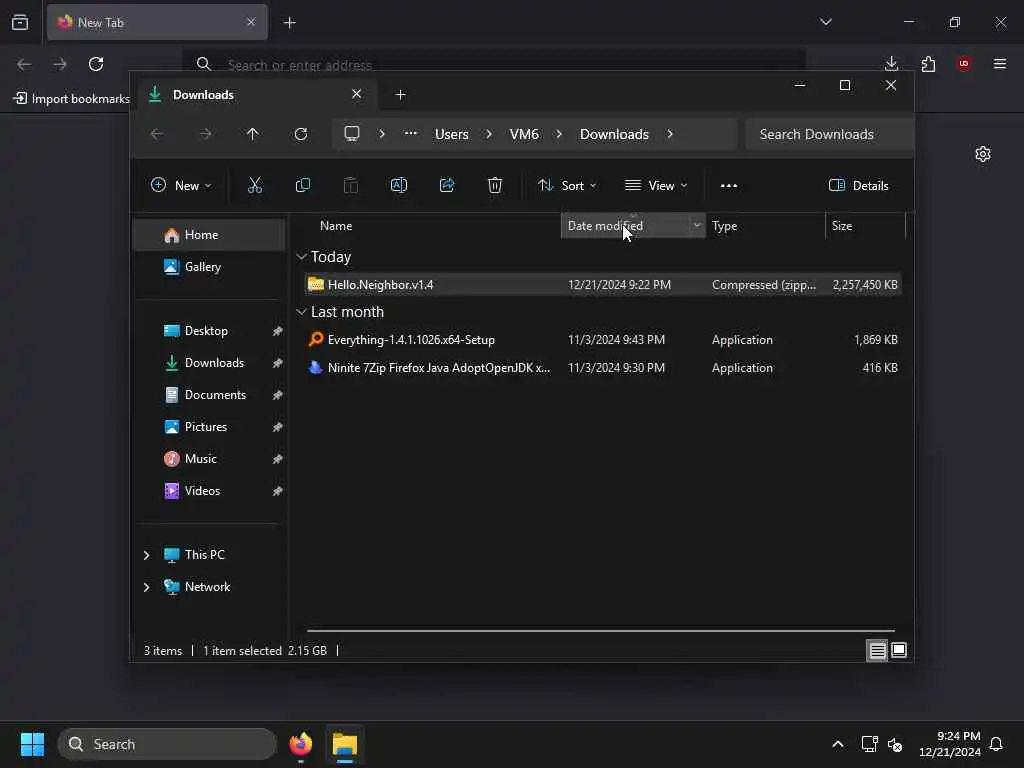Click the Cut scissors icon in Explorer toolbar
Screen dimensions: 1024x768
255,185
